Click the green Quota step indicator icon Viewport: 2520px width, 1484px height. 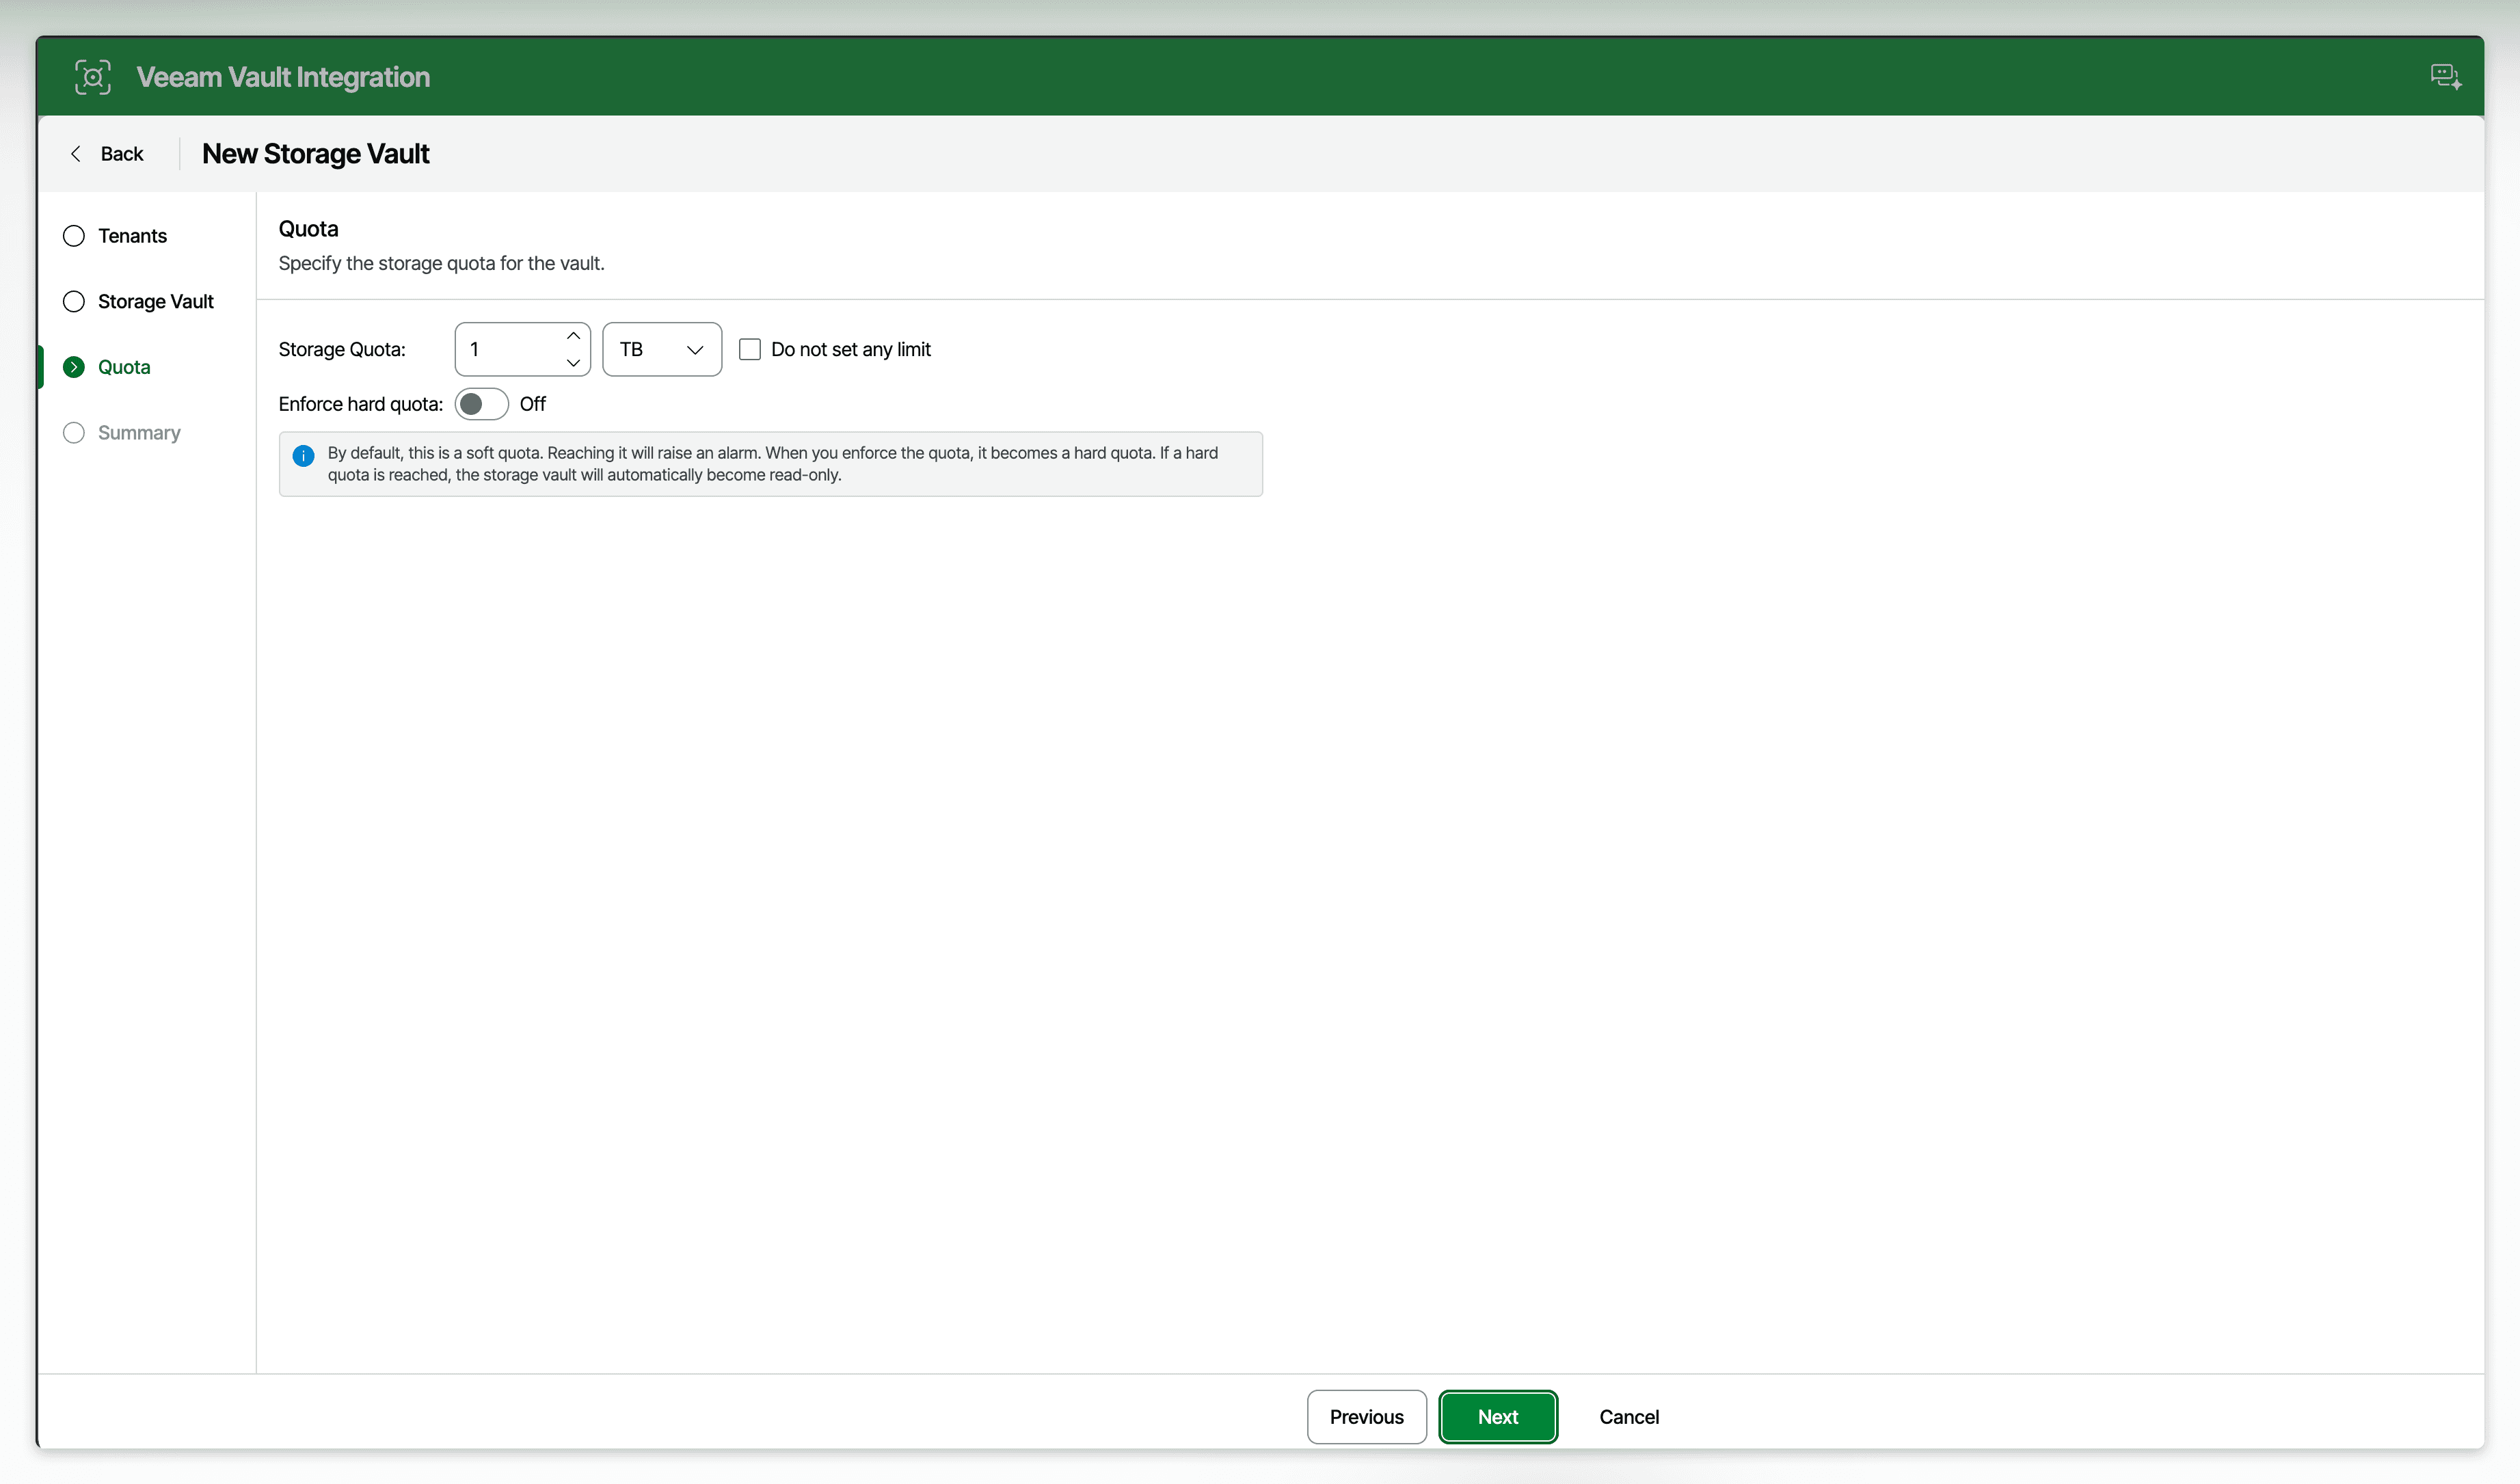pyautogui.click(x=74, y=367)
